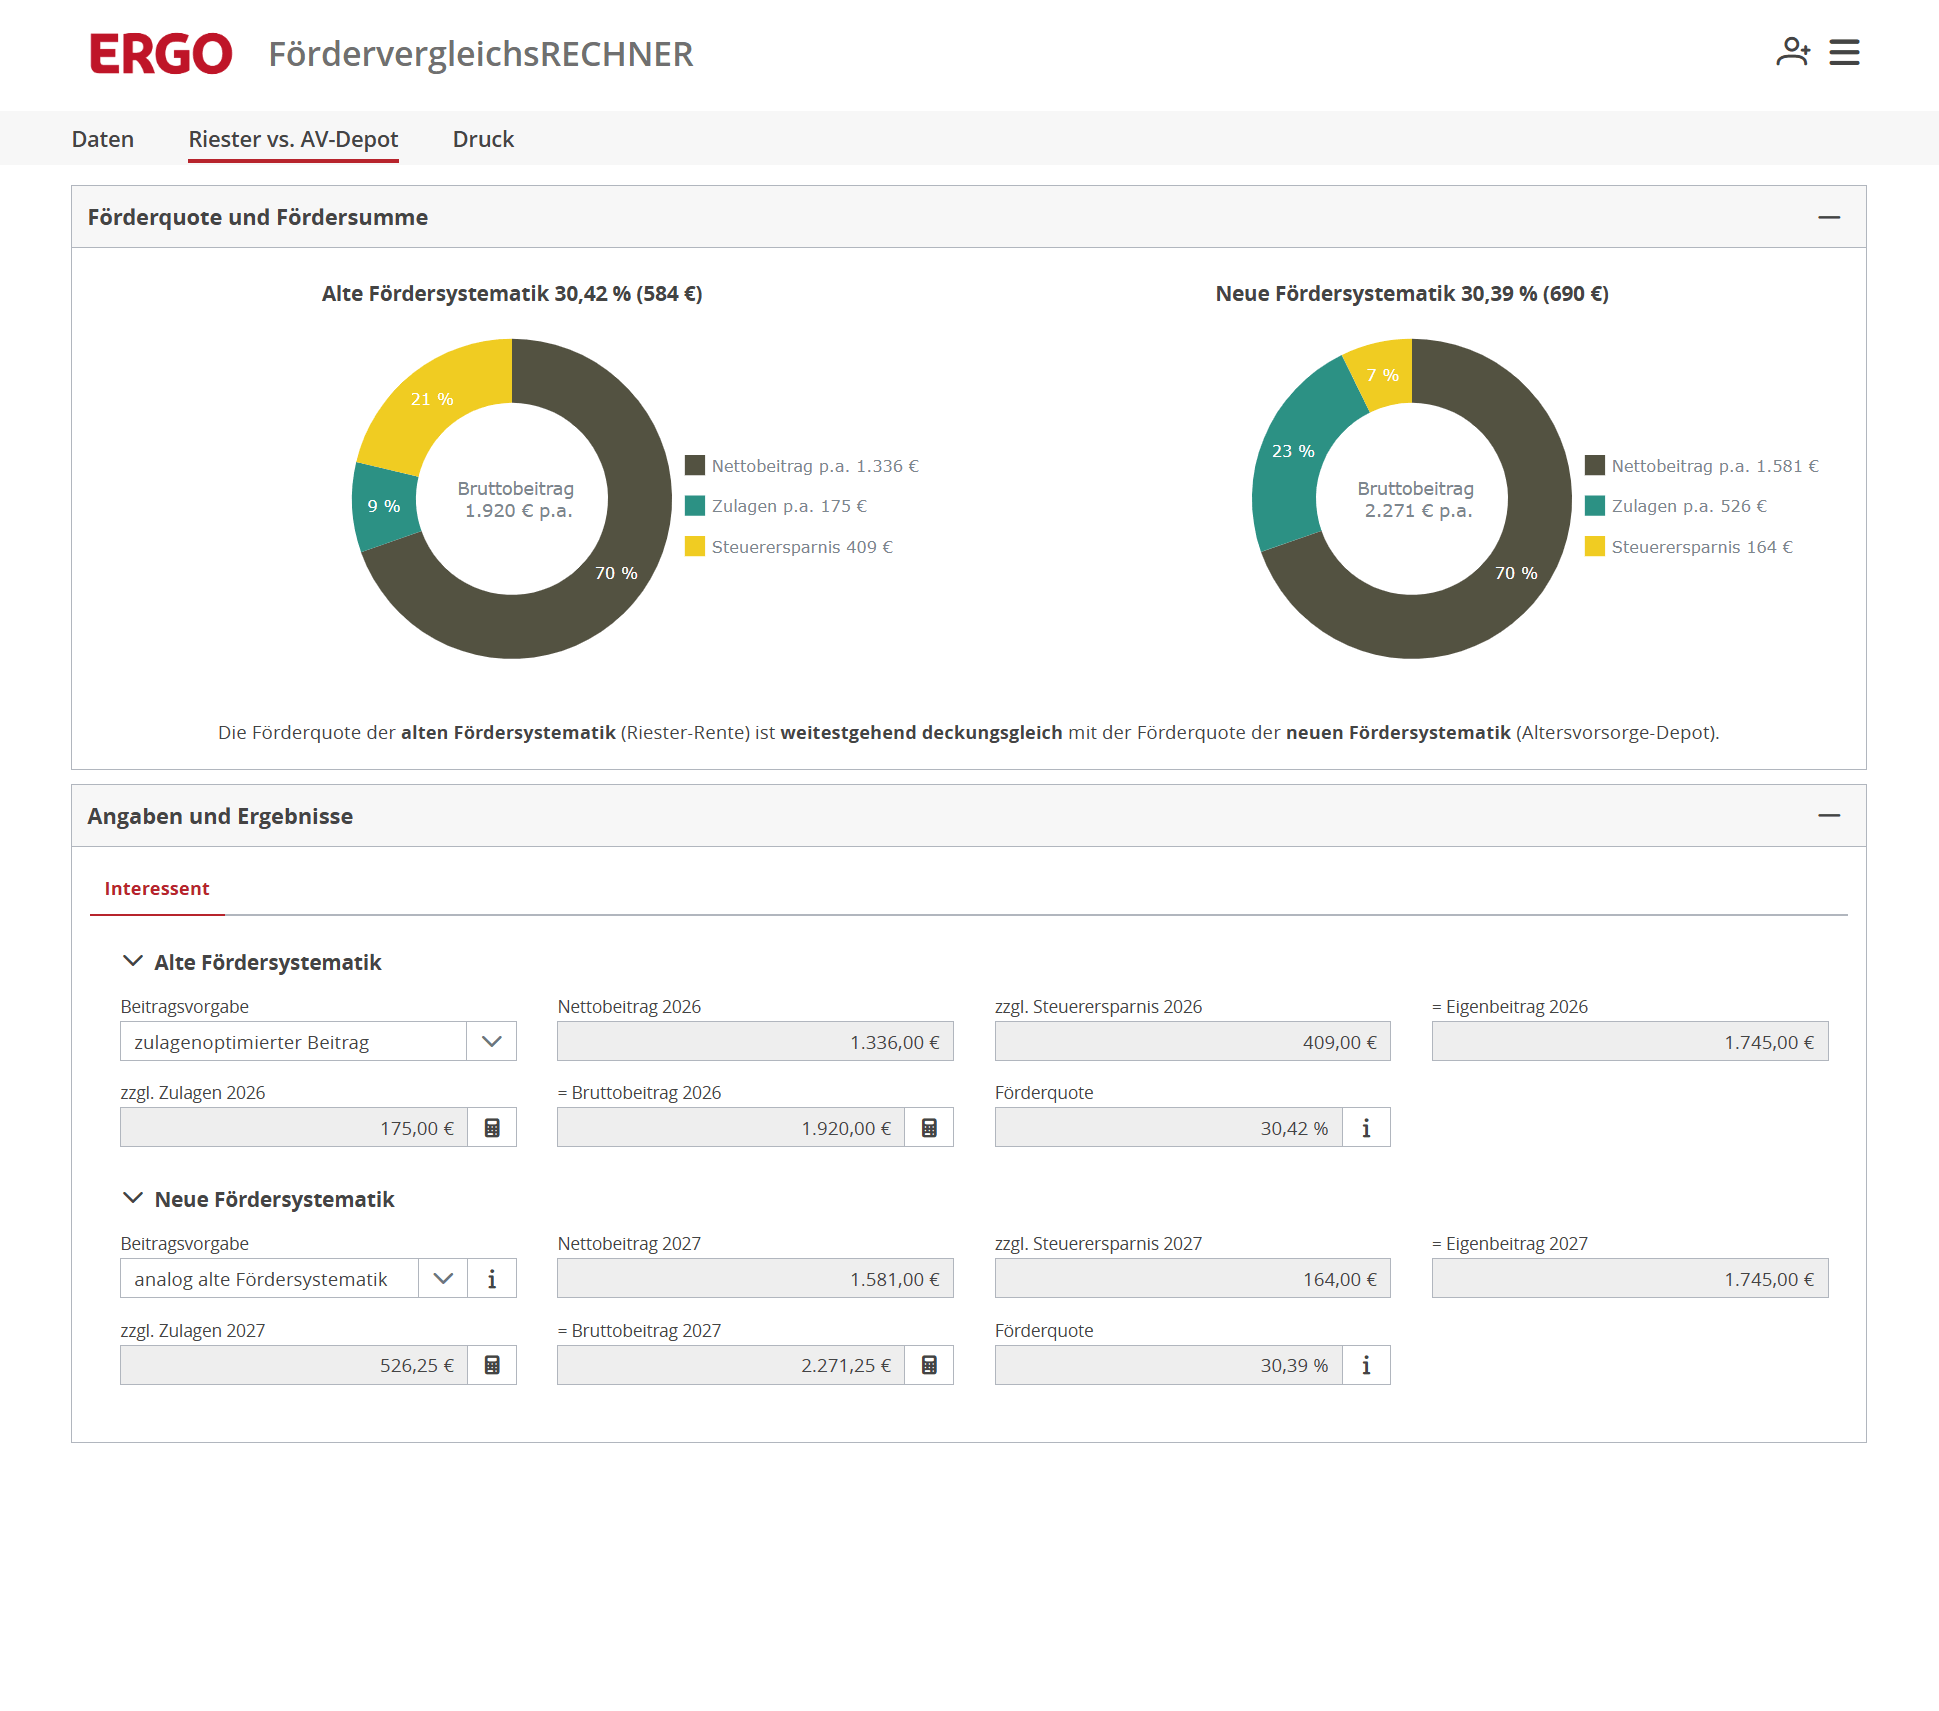Open the zulagenoptimierter Beitrag dropdown

[318, 1041]
